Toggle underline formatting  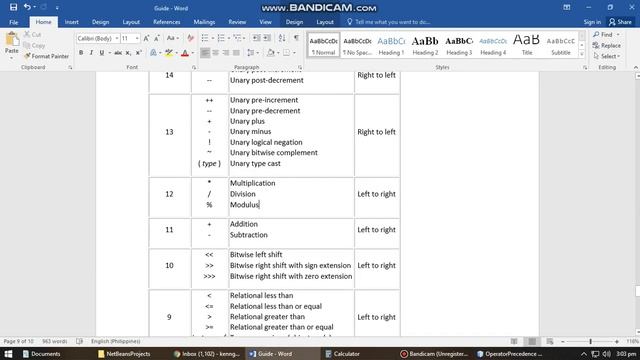[x=102, y=53]
